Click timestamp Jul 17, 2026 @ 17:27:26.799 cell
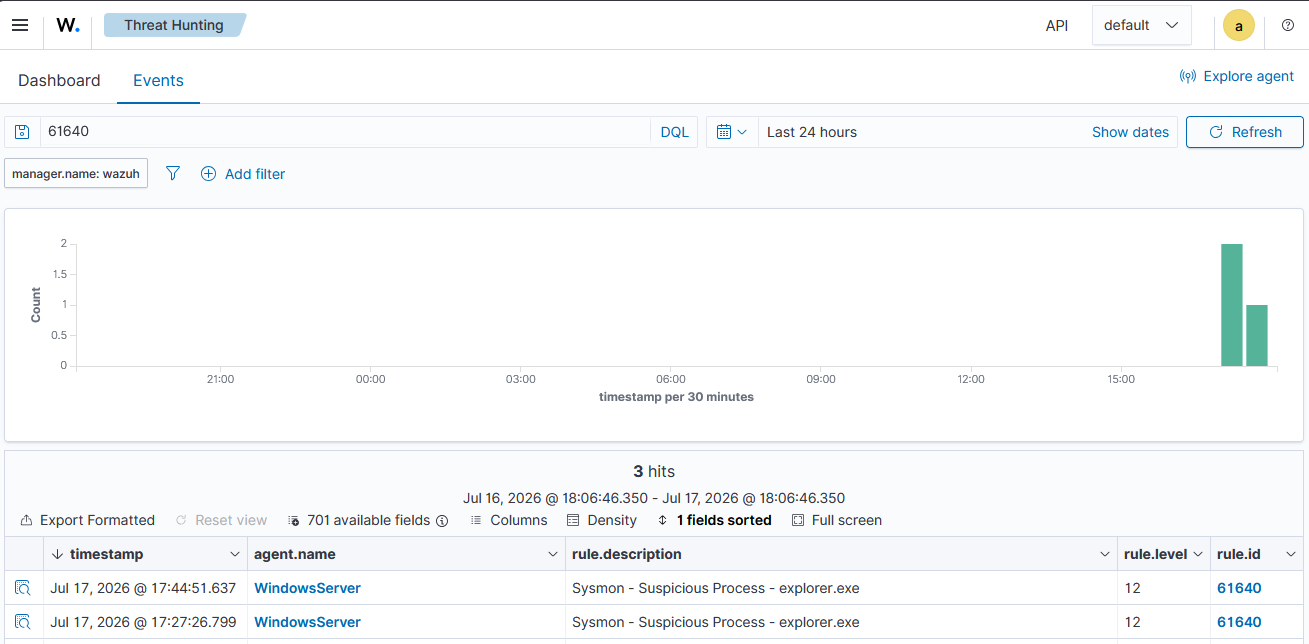This screenshot has height=644, width=1309. coord(143,622)
